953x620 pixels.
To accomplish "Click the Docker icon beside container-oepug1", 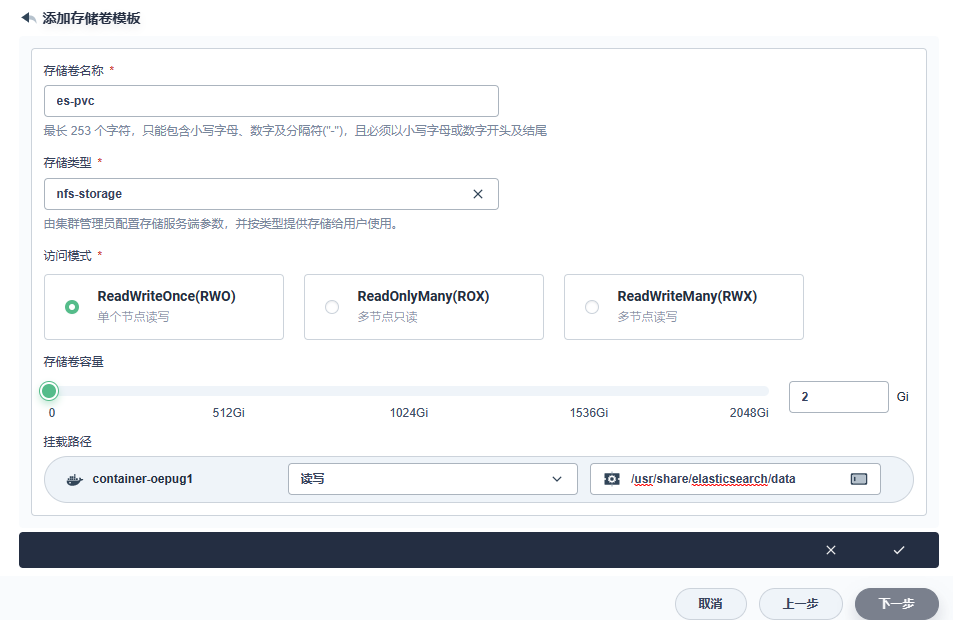I will click(x=74, y=479).
